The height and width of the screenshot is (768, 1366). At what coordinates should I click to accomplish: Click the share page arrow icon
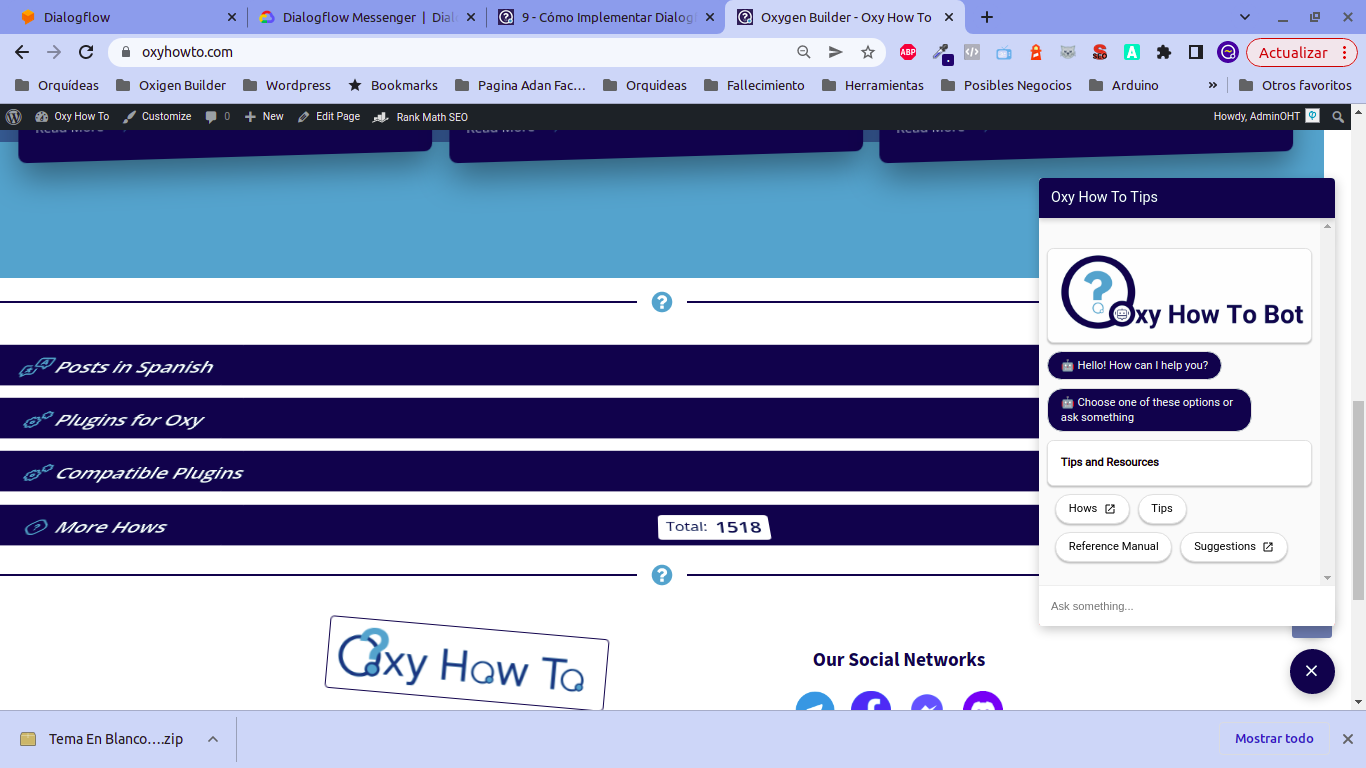pyautogui.click(x=836, y=52)
